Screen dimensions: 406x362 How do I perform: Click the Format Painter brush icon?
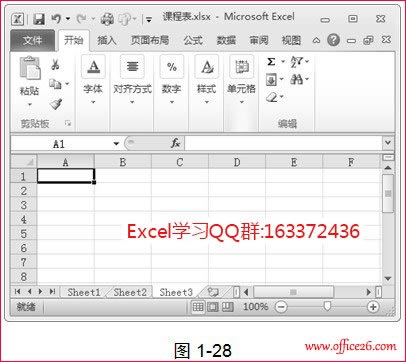(x=56, y=104)
